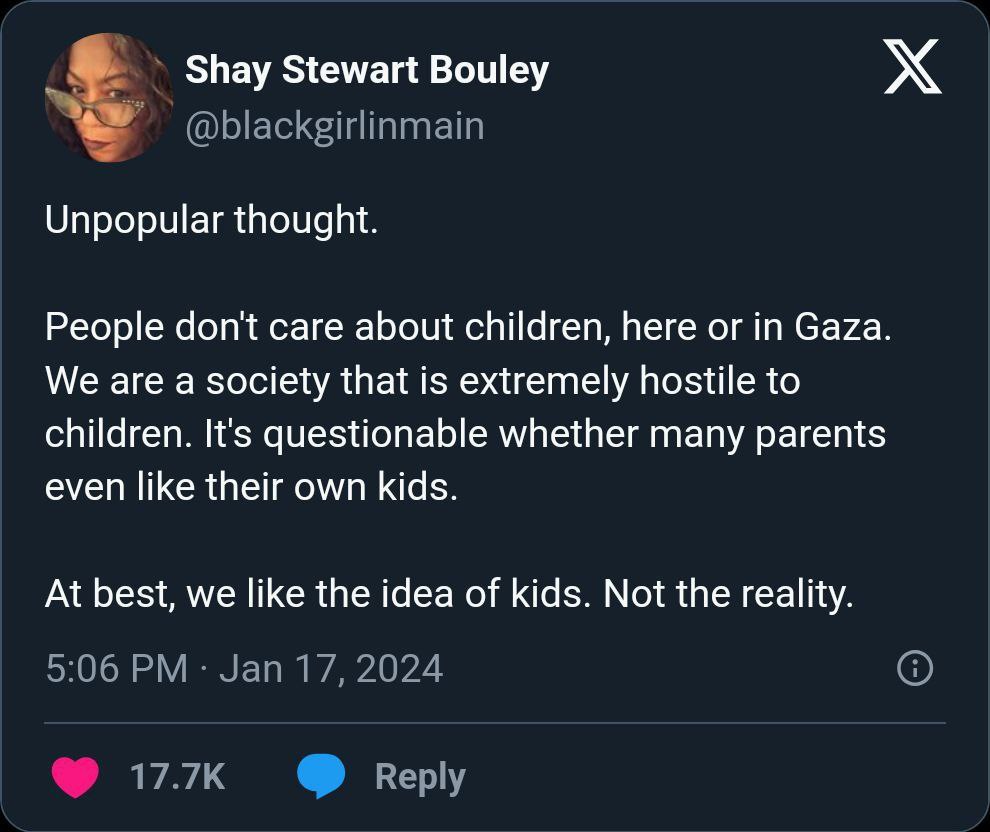The image size is (990, 832).
Task: Like the tweet with the heart icon
Action: 74,777
